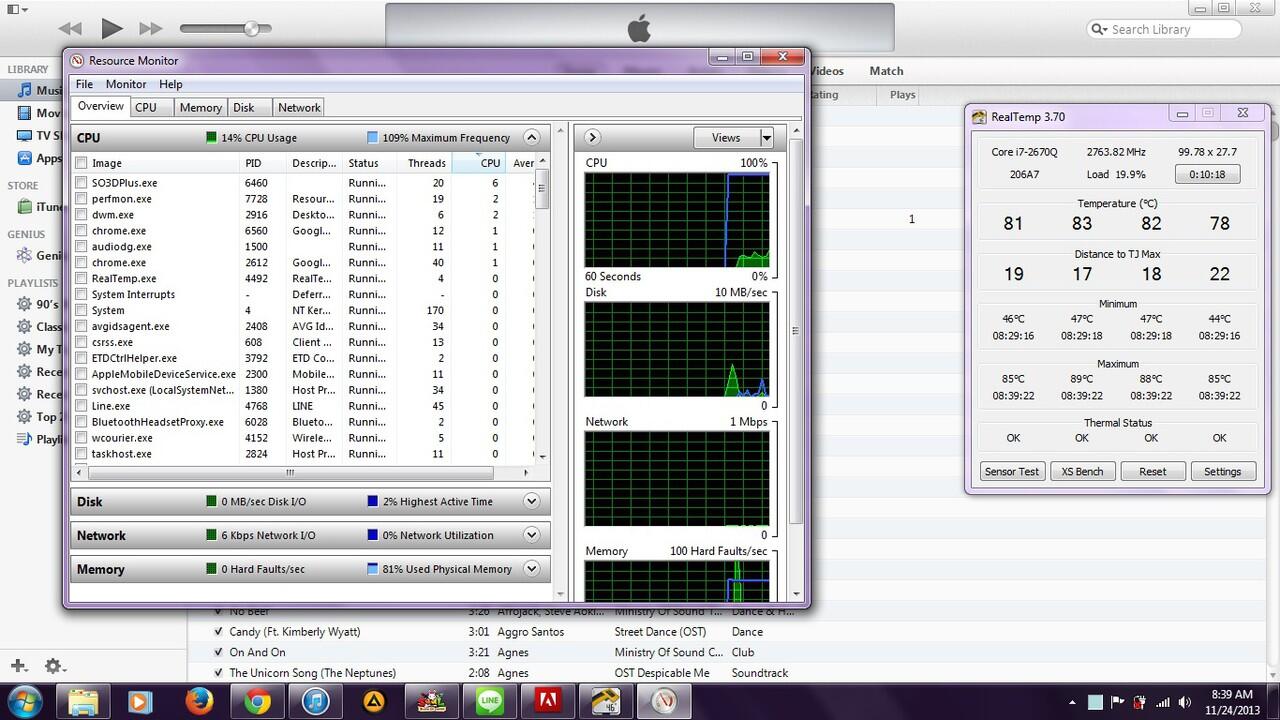Click Sensor Test in RealTemp
Image resolution: width=1280 pixels, height=720 pixels.
click(x=1012, y=471)
